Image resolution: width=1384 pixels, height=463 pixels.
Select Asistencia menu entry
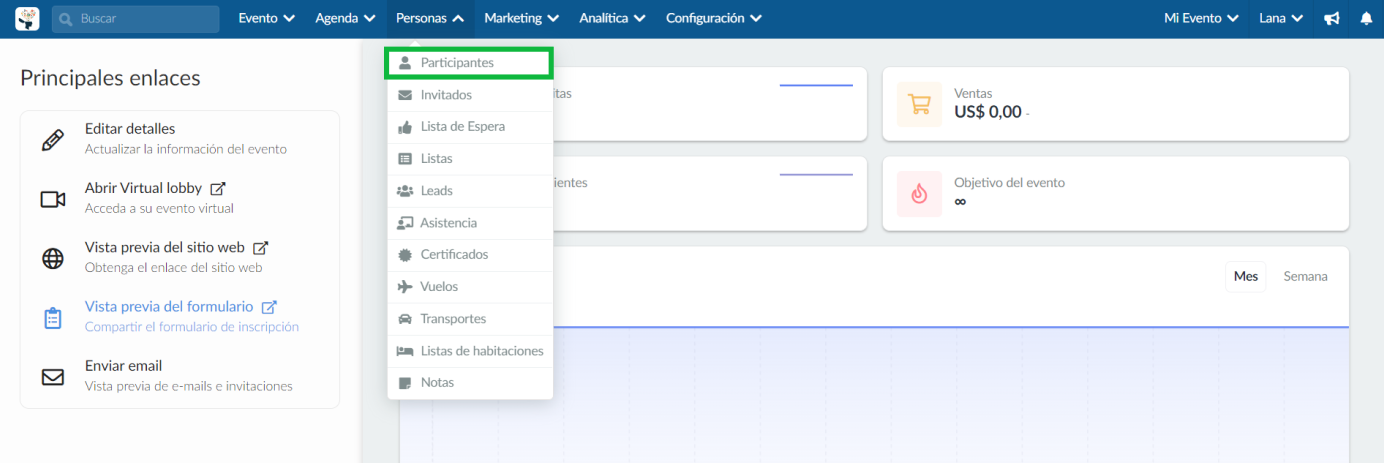click(x=470, y=223)
